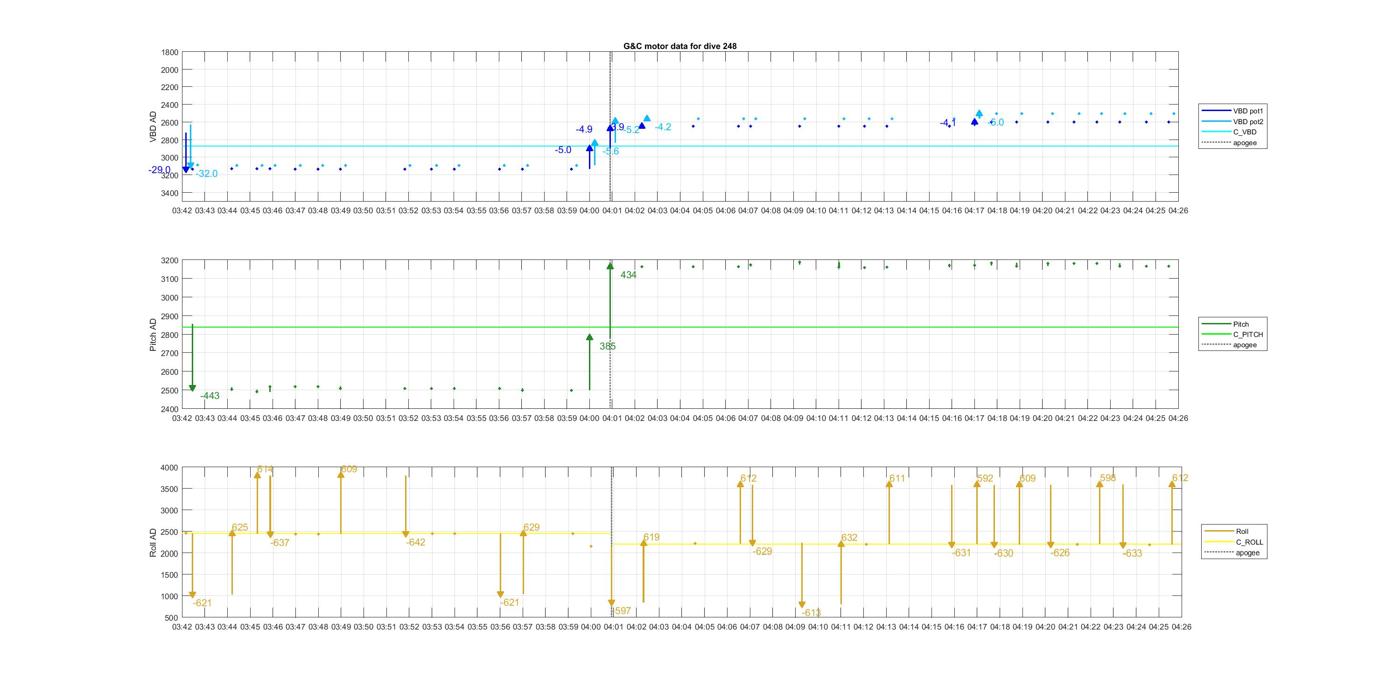Click the '500' tick on the Roll axis
The image size is (1400, 693).
172,618
